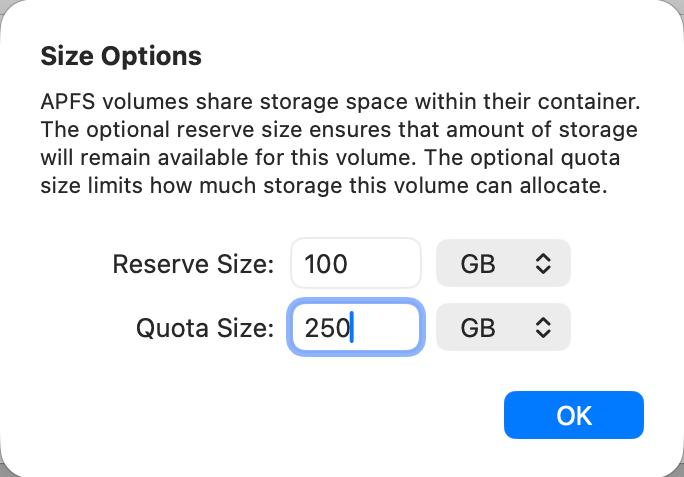Click the word "container" in the description
Screen dimensions: 684x477
pyautogui.click(x=586, y=102)
